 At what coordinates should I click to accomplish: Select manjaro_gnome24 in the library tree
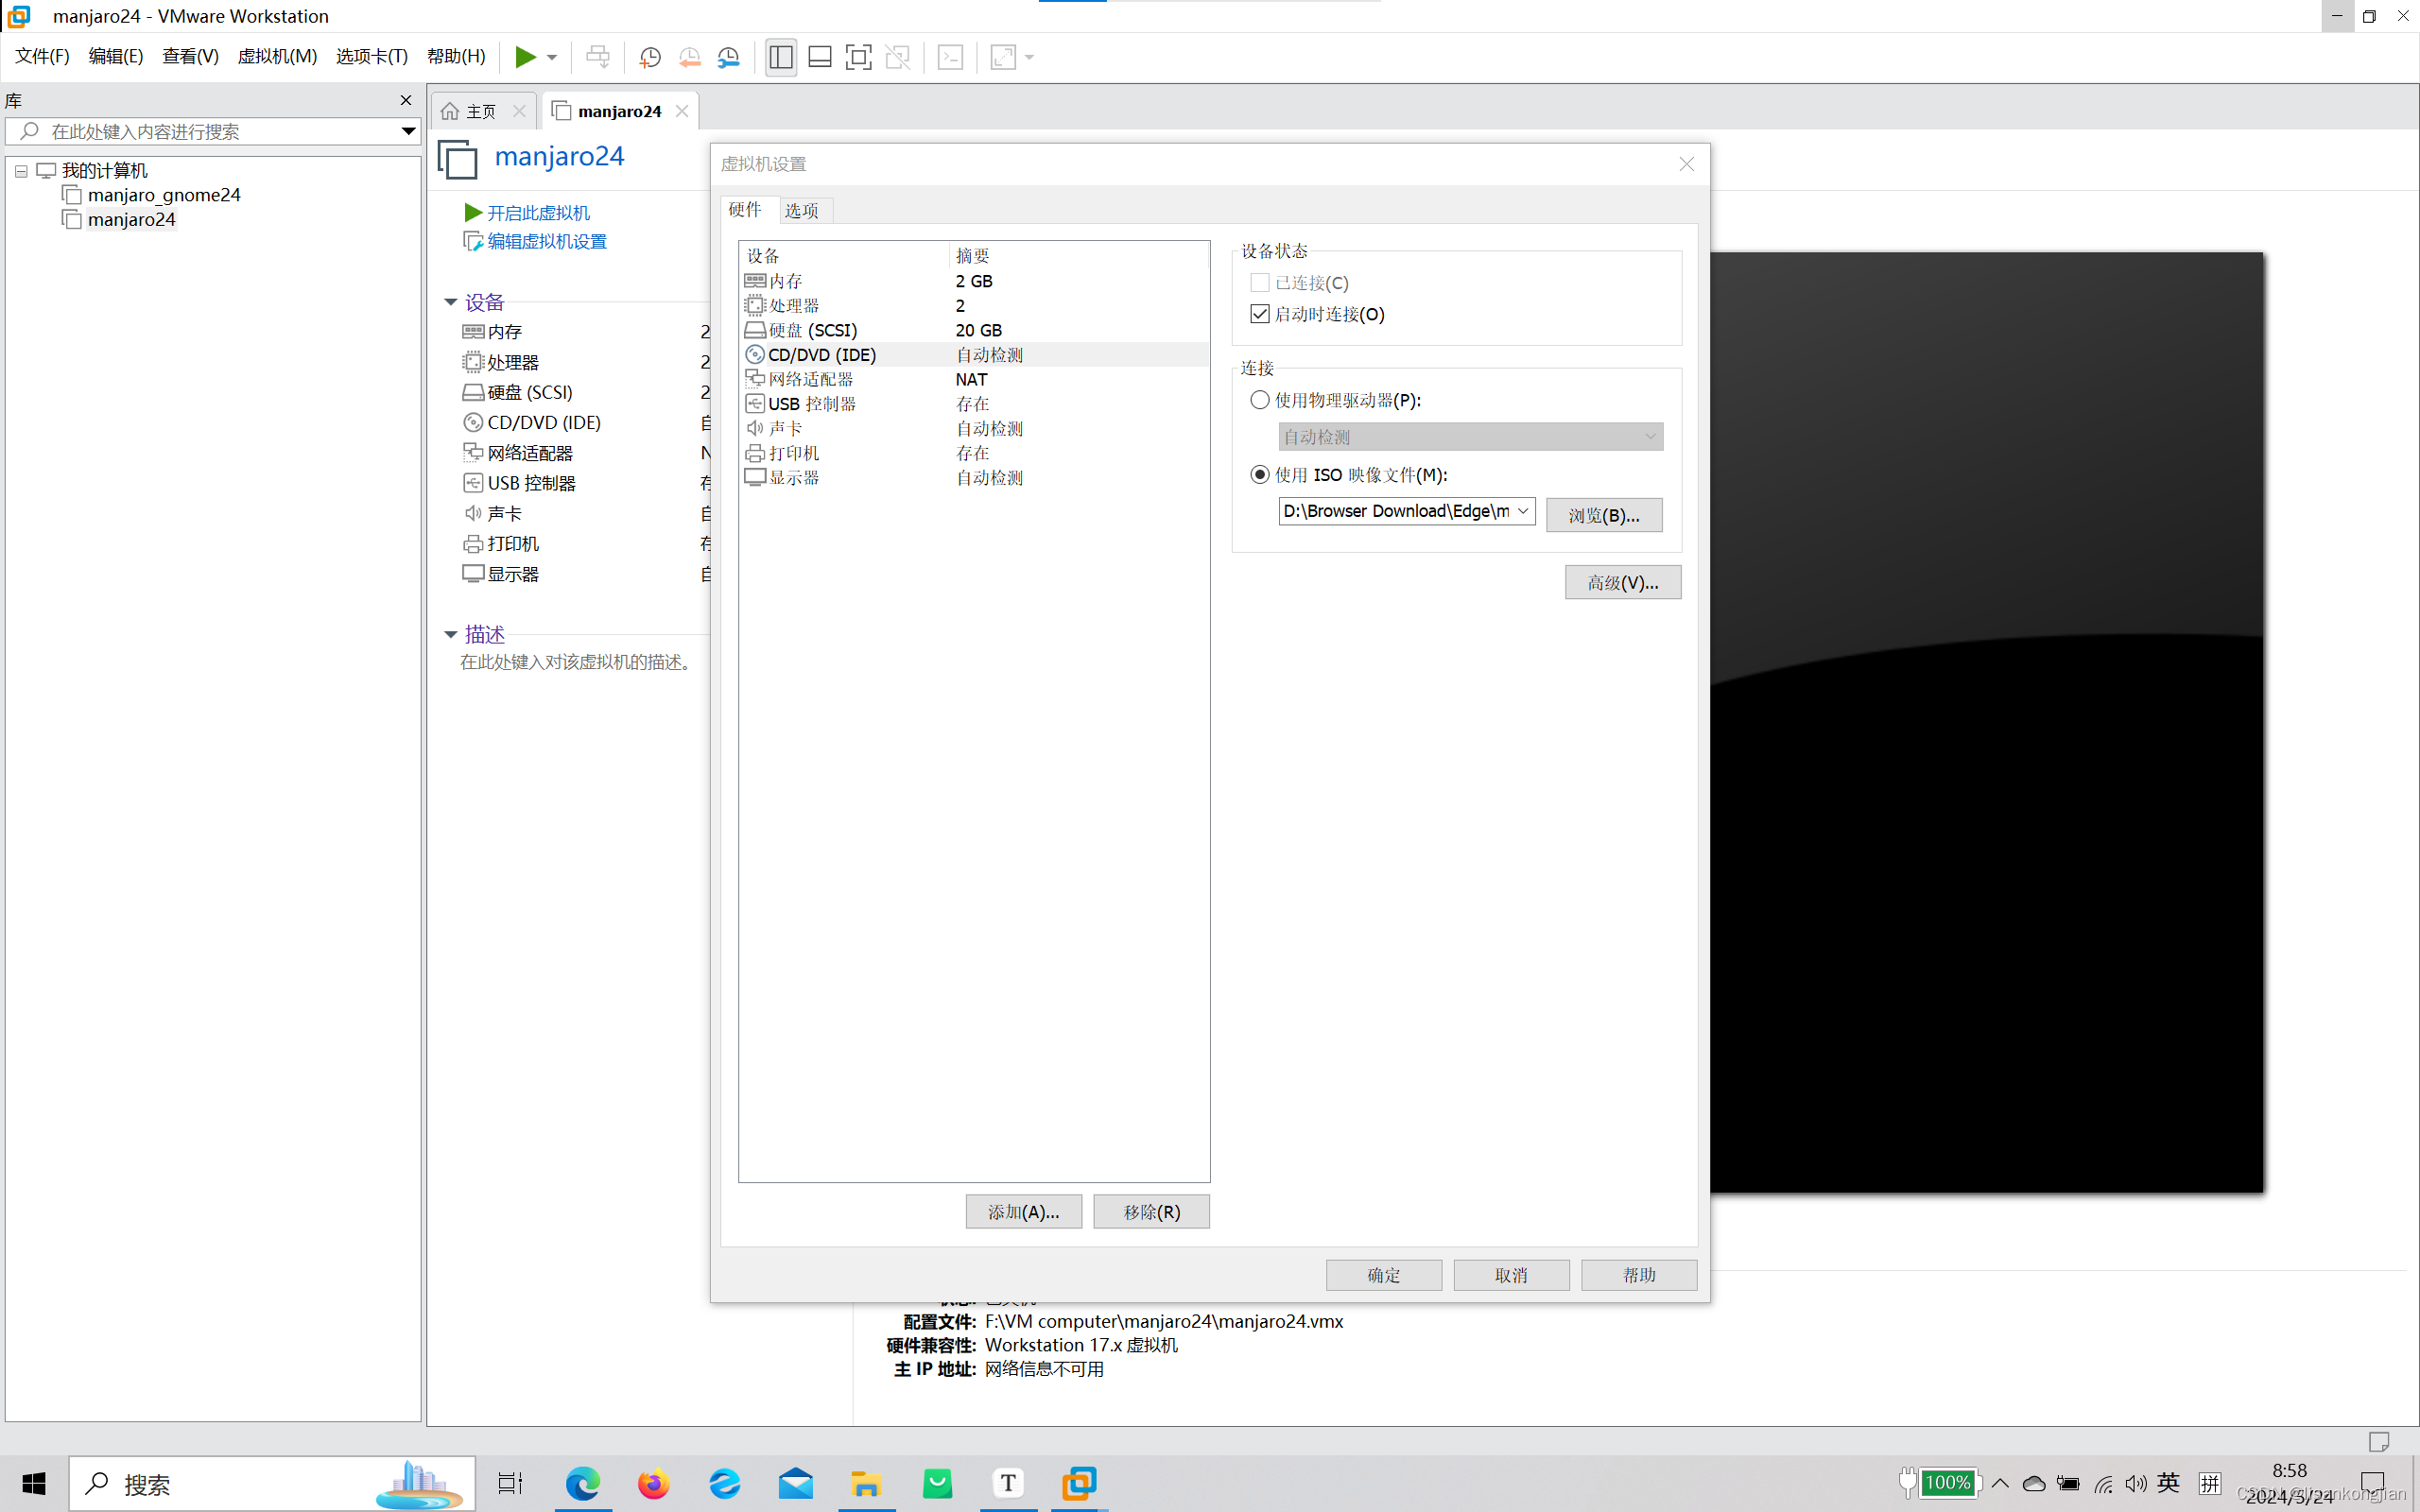(x=164, y=195)
